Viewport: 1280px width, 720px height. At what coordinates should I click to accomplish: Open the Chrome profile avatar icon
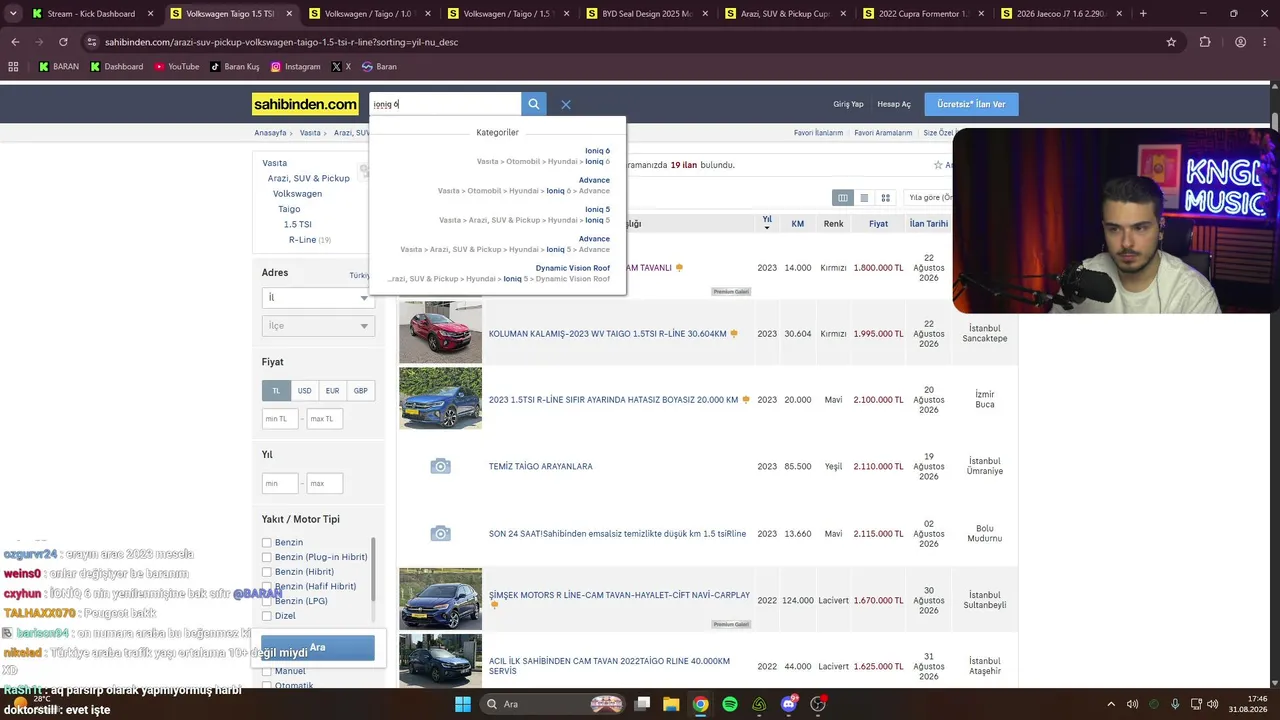click(x=1240, y=42)
